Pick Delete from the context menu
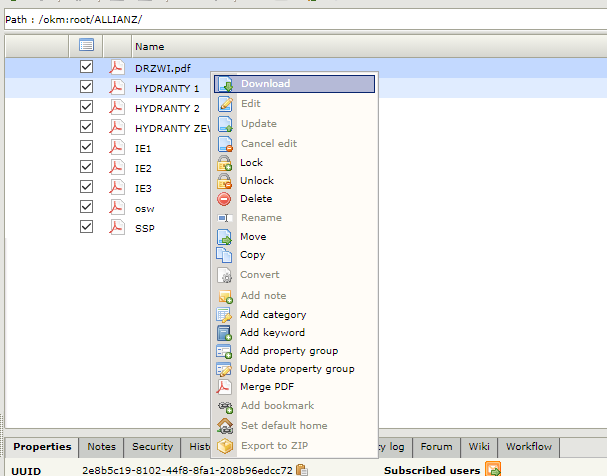 [256, 199]
